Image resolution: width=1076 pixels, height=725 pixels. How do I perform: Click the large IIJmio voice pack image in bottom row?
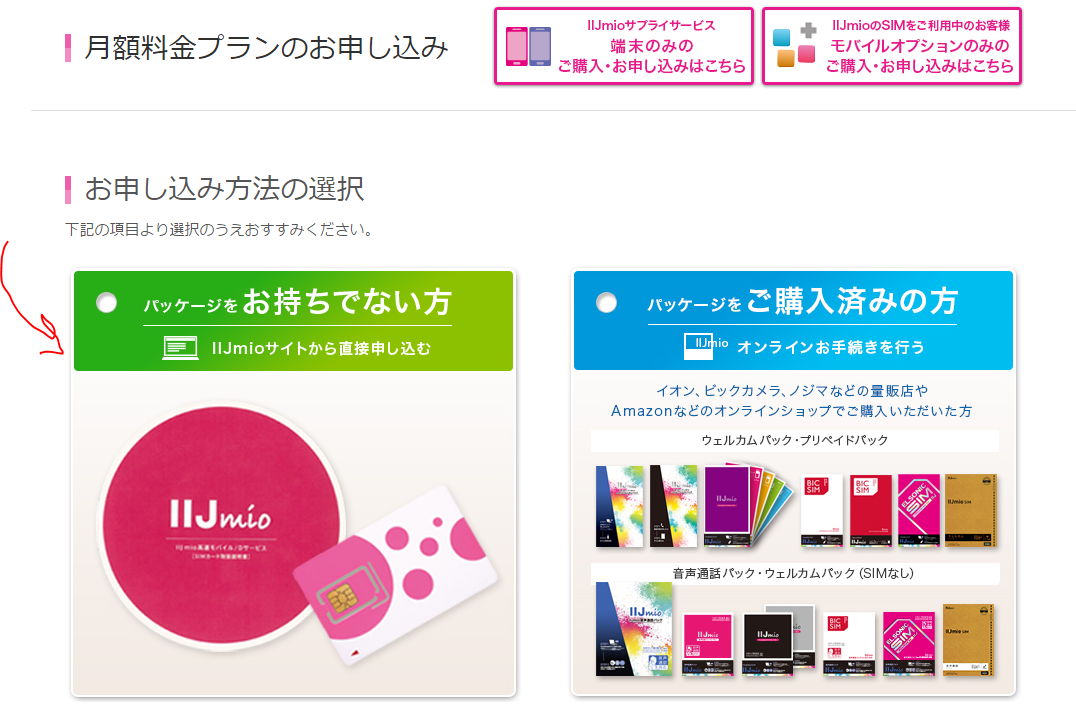click(x=634, y=629)
